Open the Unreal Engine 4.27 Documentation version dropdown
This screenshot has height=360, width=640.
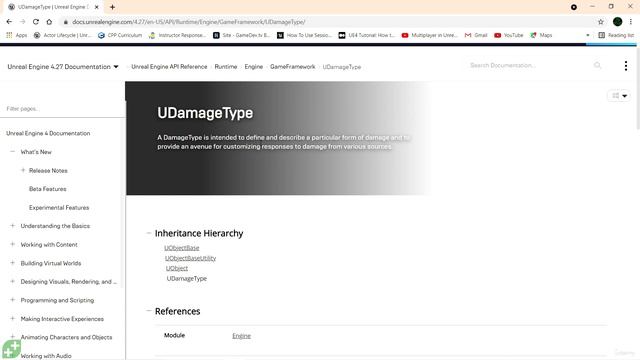[x=63, y=67]
